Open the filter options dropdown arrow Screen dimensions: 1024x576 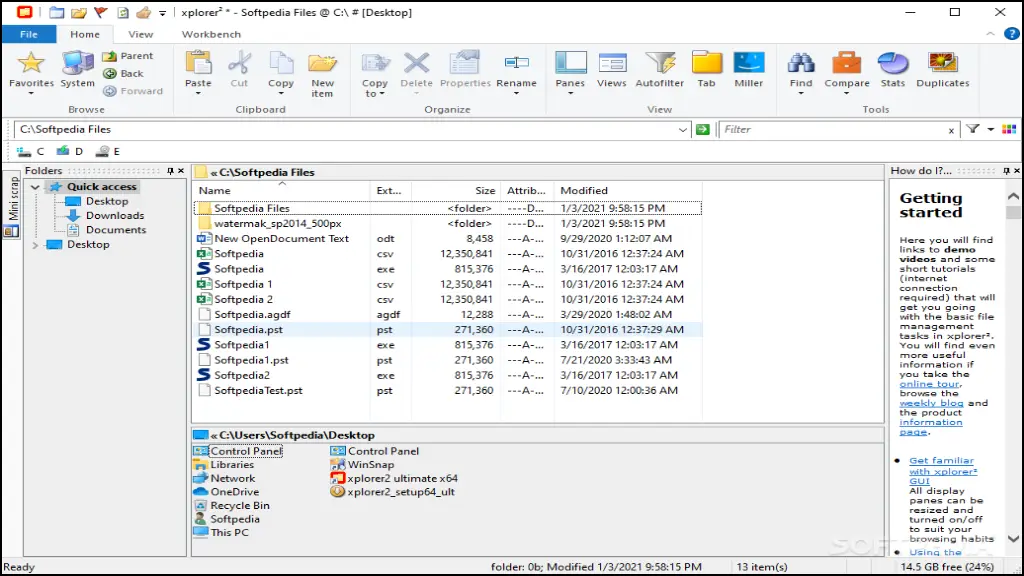point(991,129)
